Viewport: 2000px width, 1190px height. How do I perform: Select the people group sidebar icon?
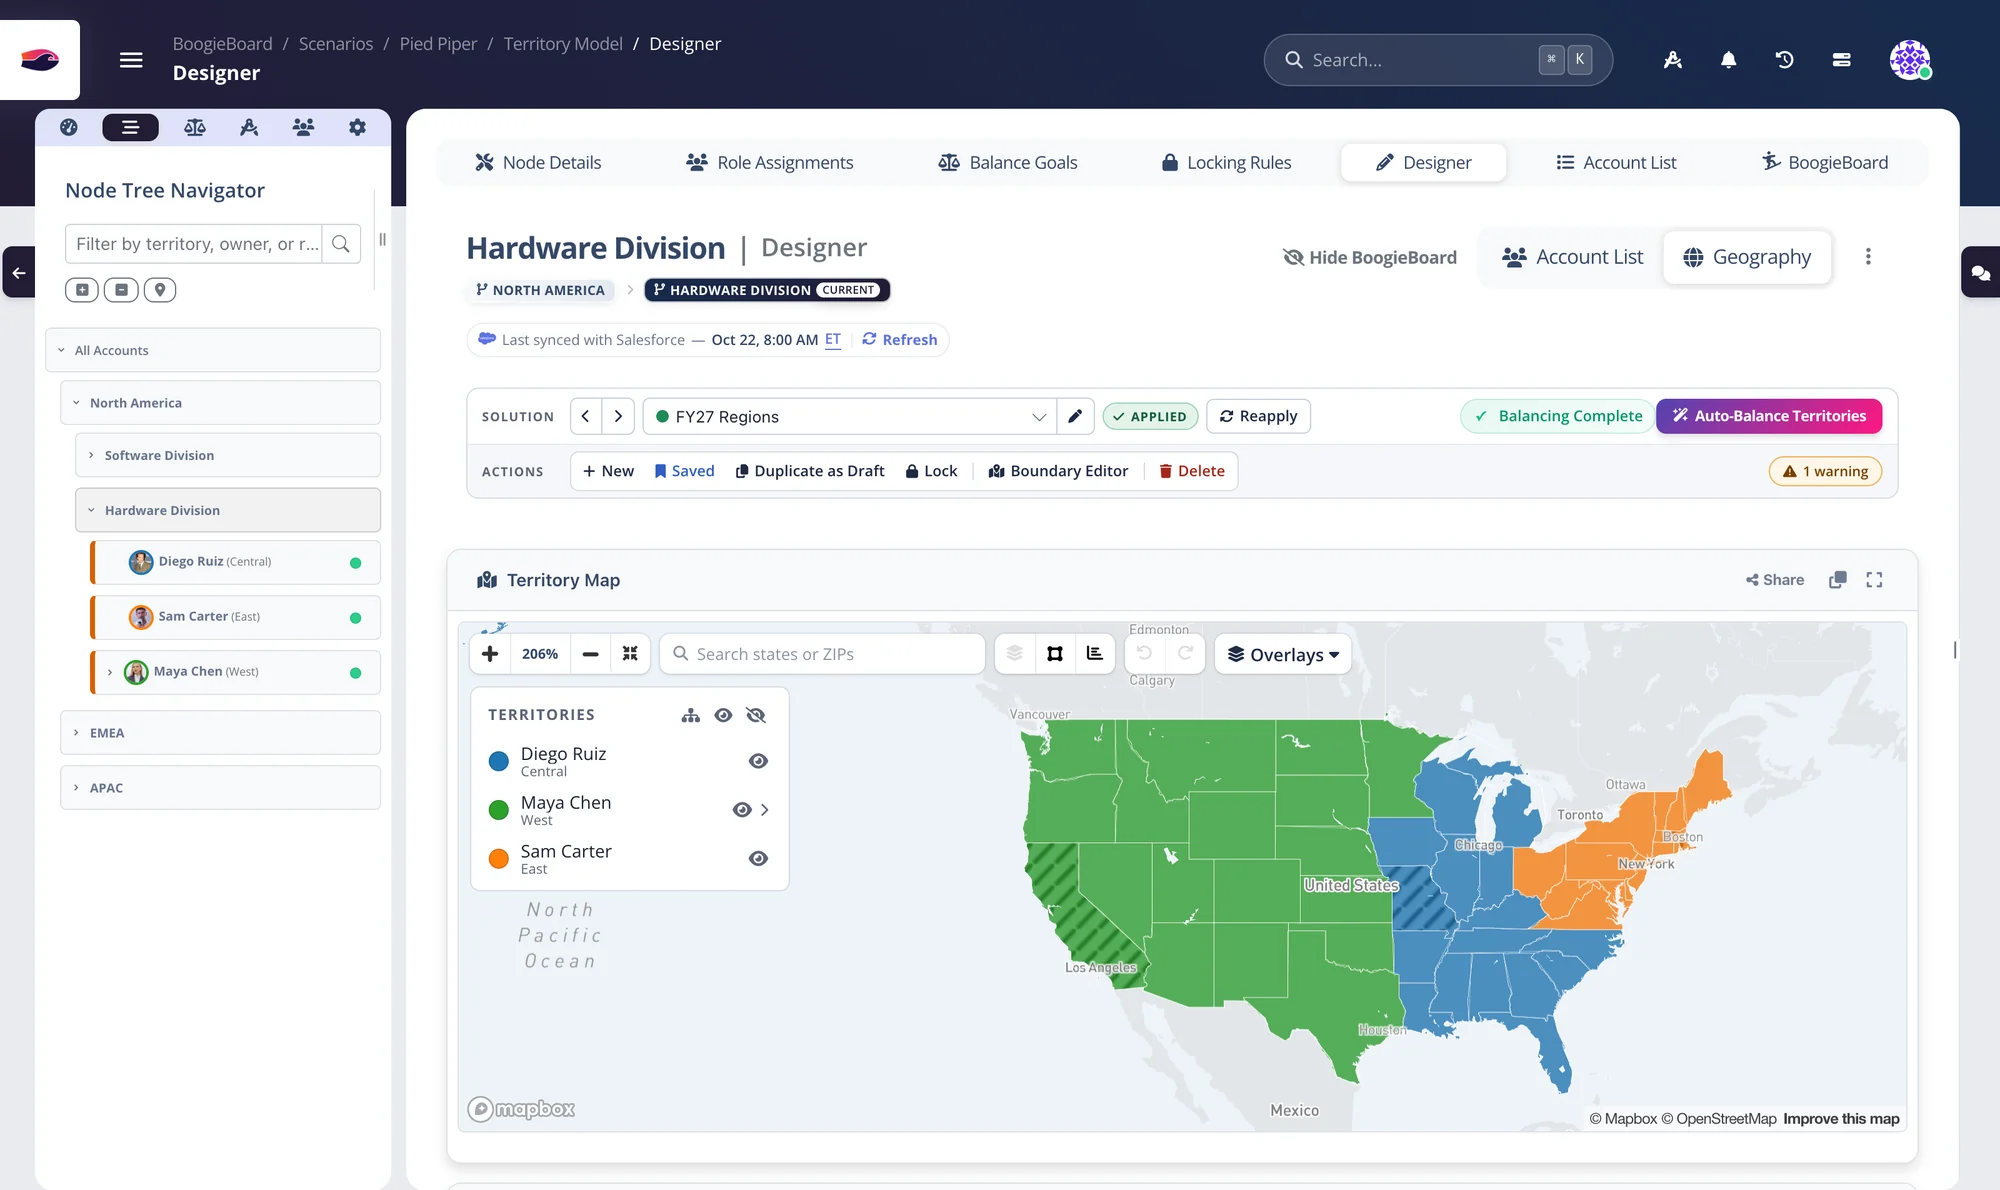pos(303,127)
